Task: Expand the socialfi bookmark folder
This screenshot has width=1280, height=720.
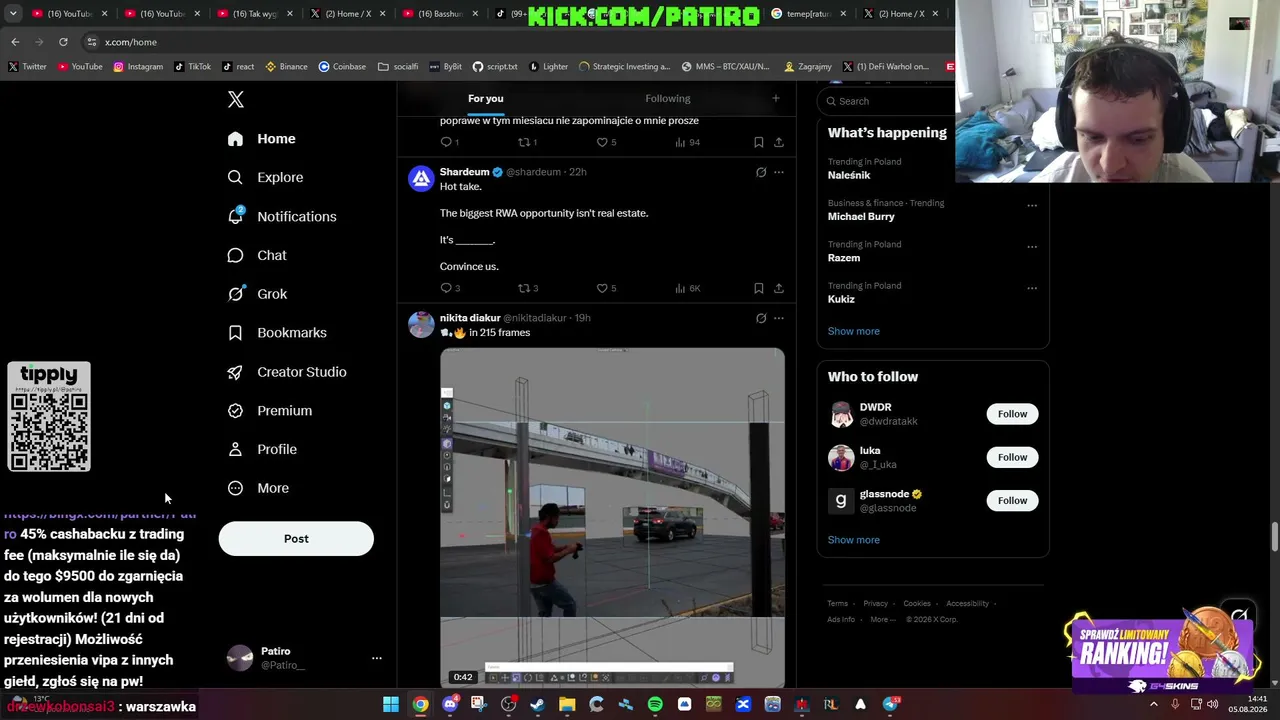Action: pyautogui.click(x=398, y=67)
